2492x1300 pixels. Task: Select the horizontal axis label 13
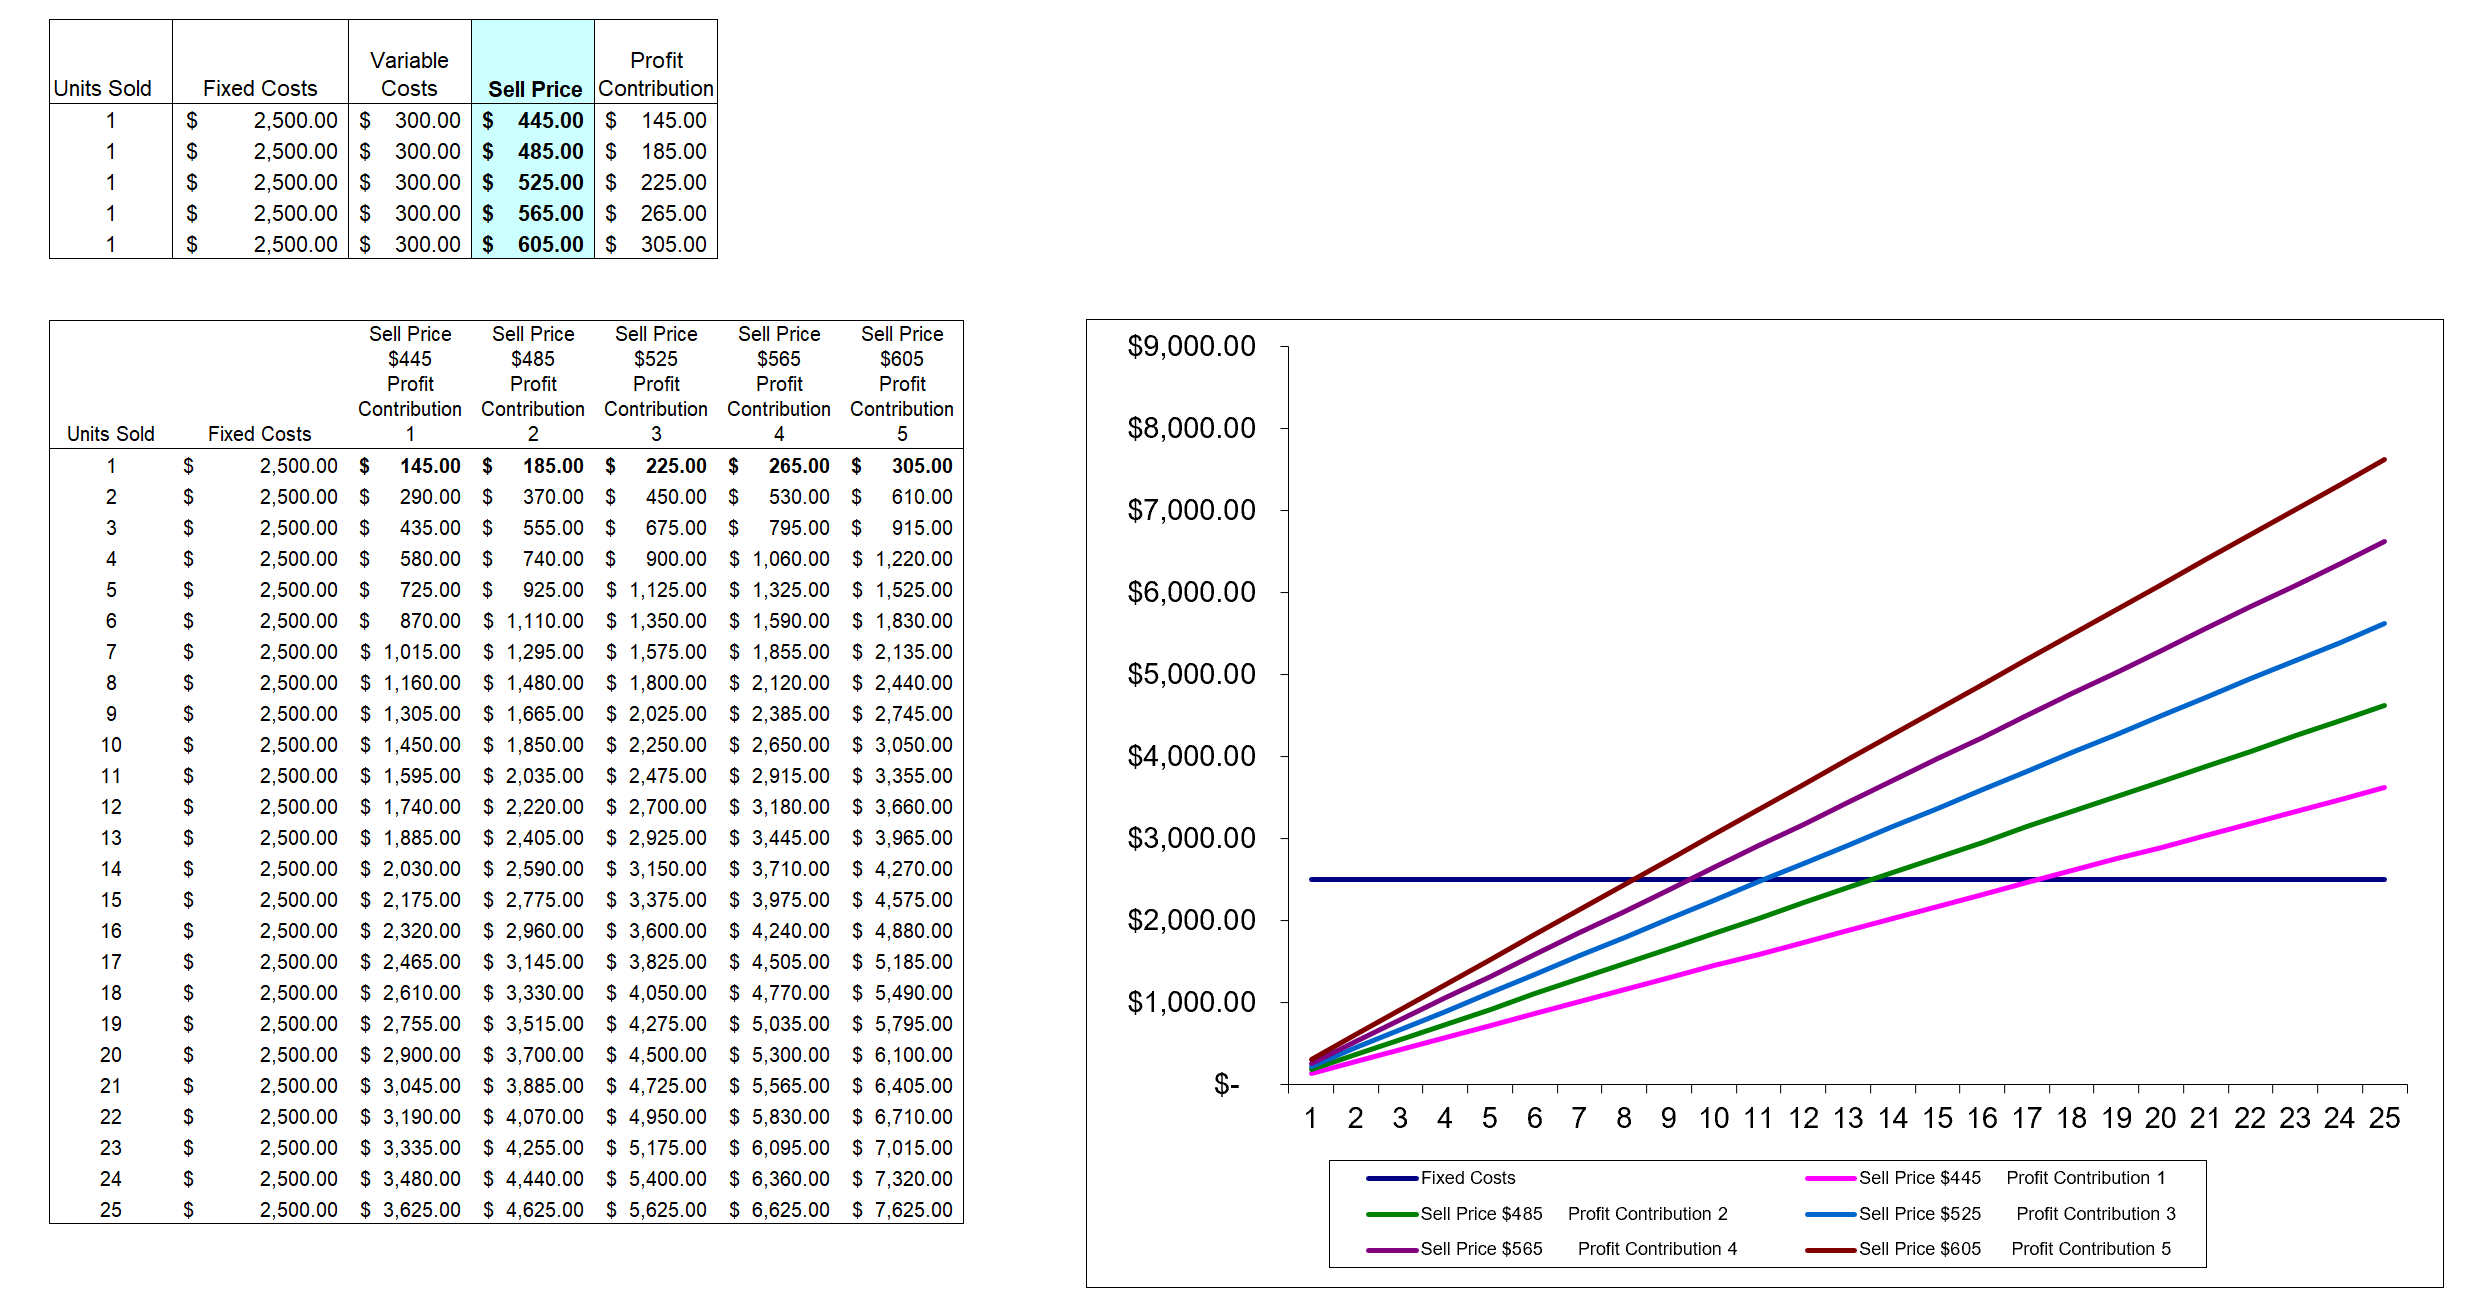pyautogui.click(x=1849, y=1118)
